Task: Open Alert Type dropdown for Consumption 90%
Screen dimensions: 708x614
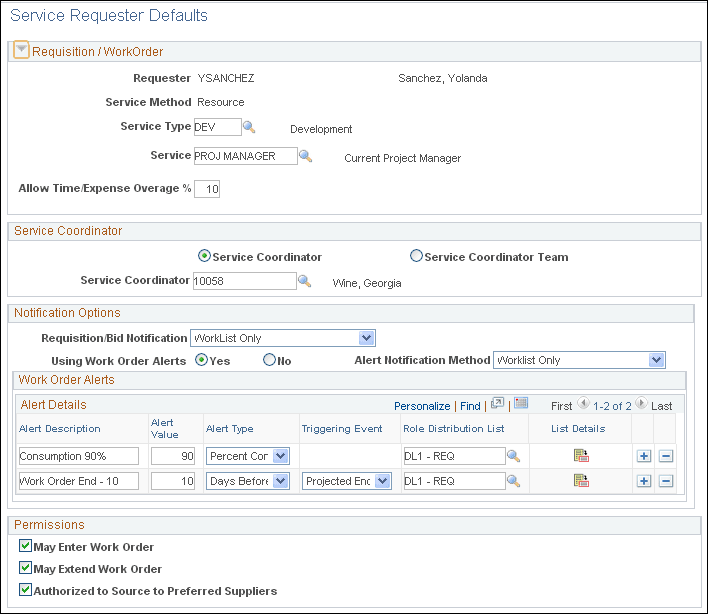Action: pyautogui.click(x=248, y=456)
